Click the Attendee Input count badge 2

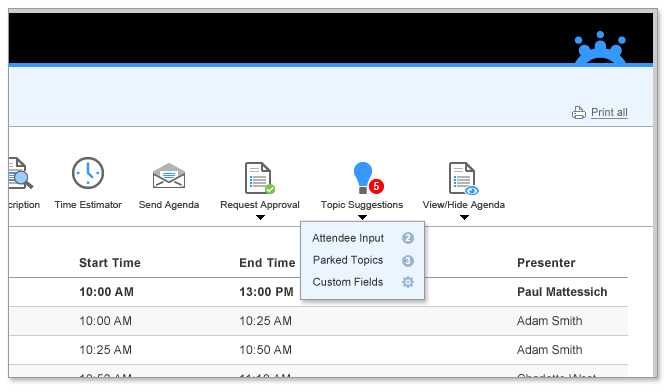[x=408, y=238]
